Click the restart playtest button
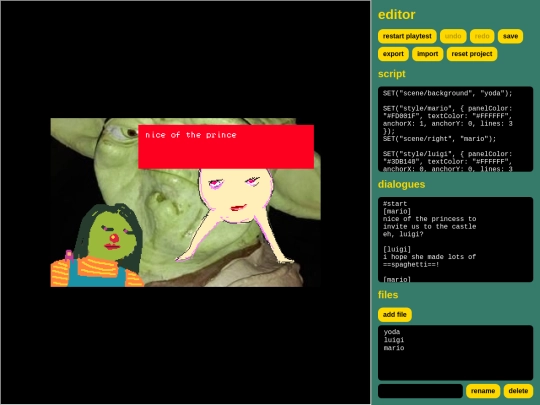 [407, 36]
